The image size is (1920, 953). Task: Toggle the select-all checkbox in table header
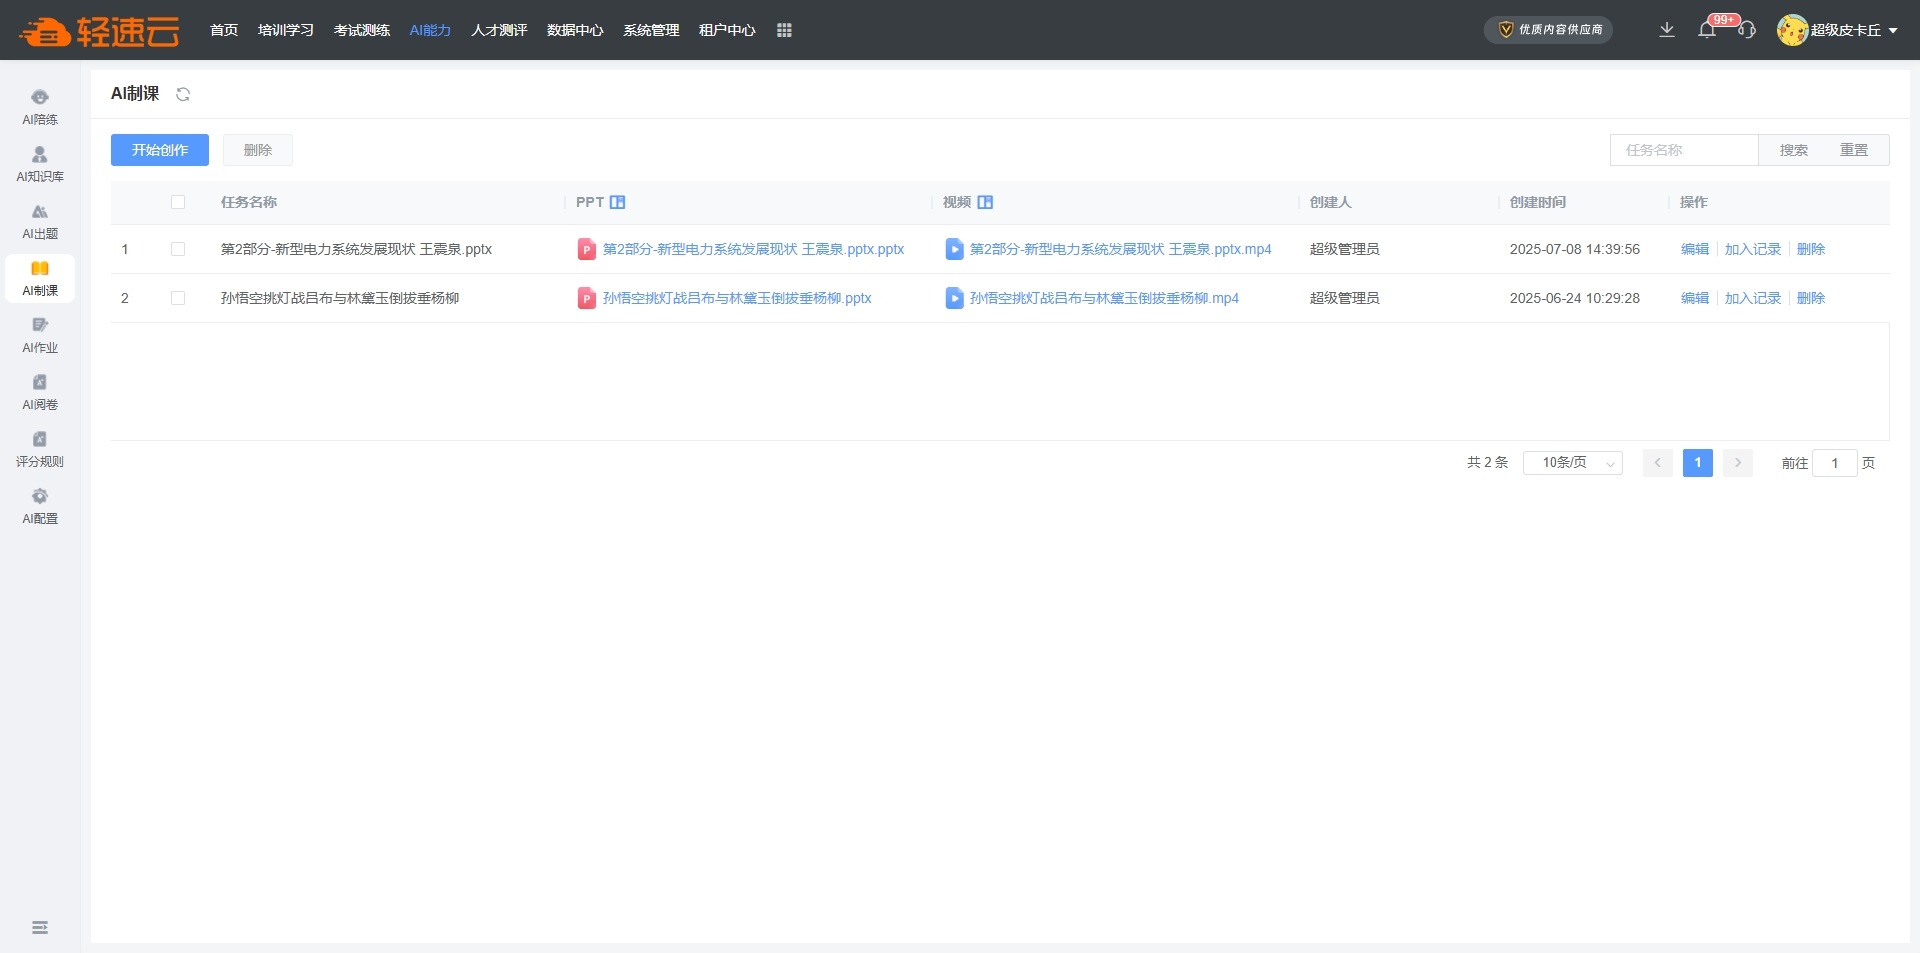pos(178,202)
